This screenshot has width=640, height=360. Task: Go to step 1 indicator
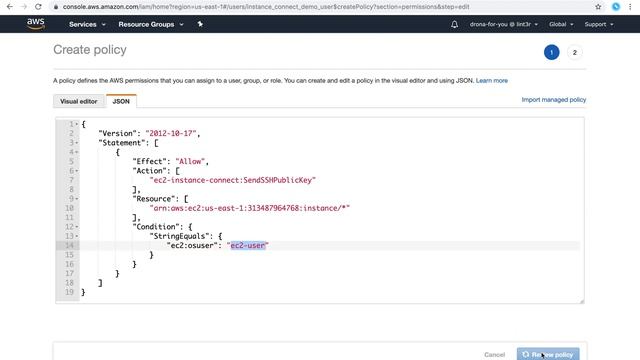click(x=551, y=52)
